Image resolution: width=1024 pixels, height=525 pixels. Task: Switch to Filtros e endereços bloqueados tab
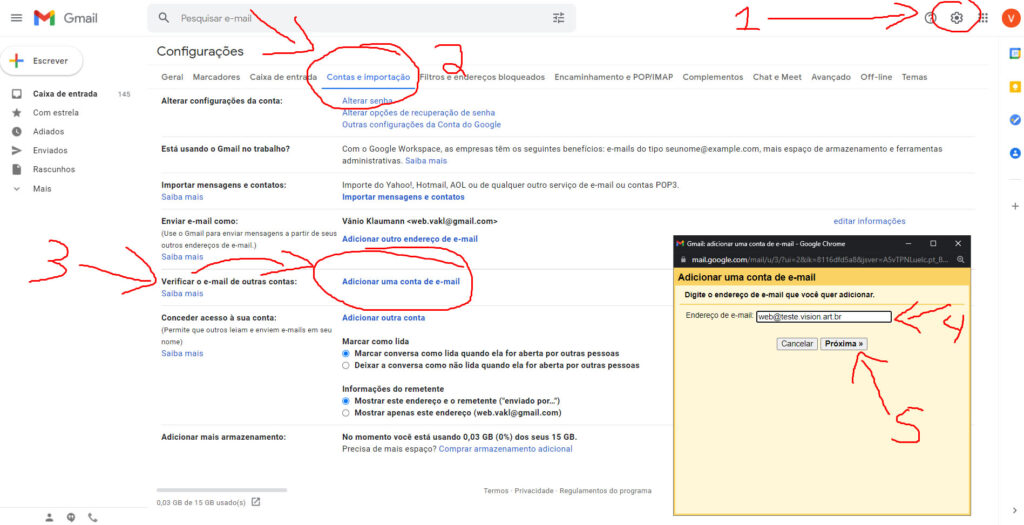[482, 77]
